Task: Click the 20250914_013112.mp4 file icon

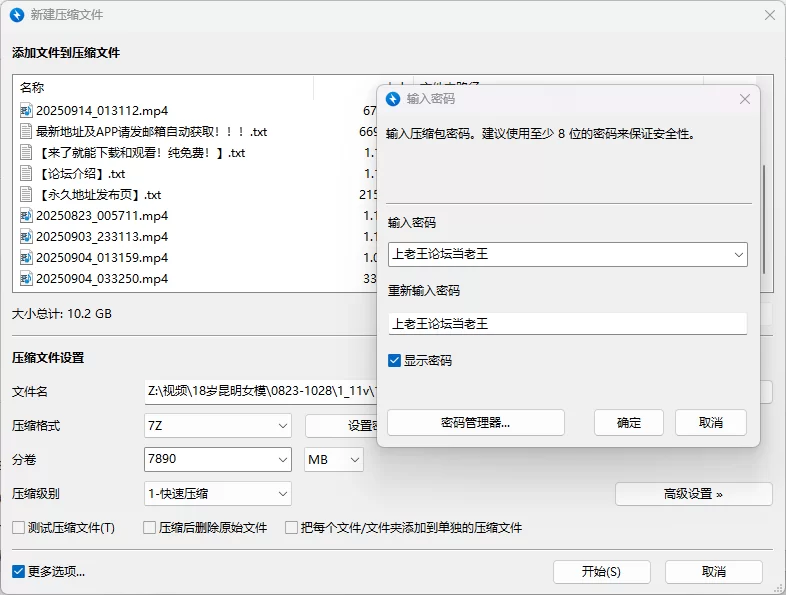Action: click(27, 111)
